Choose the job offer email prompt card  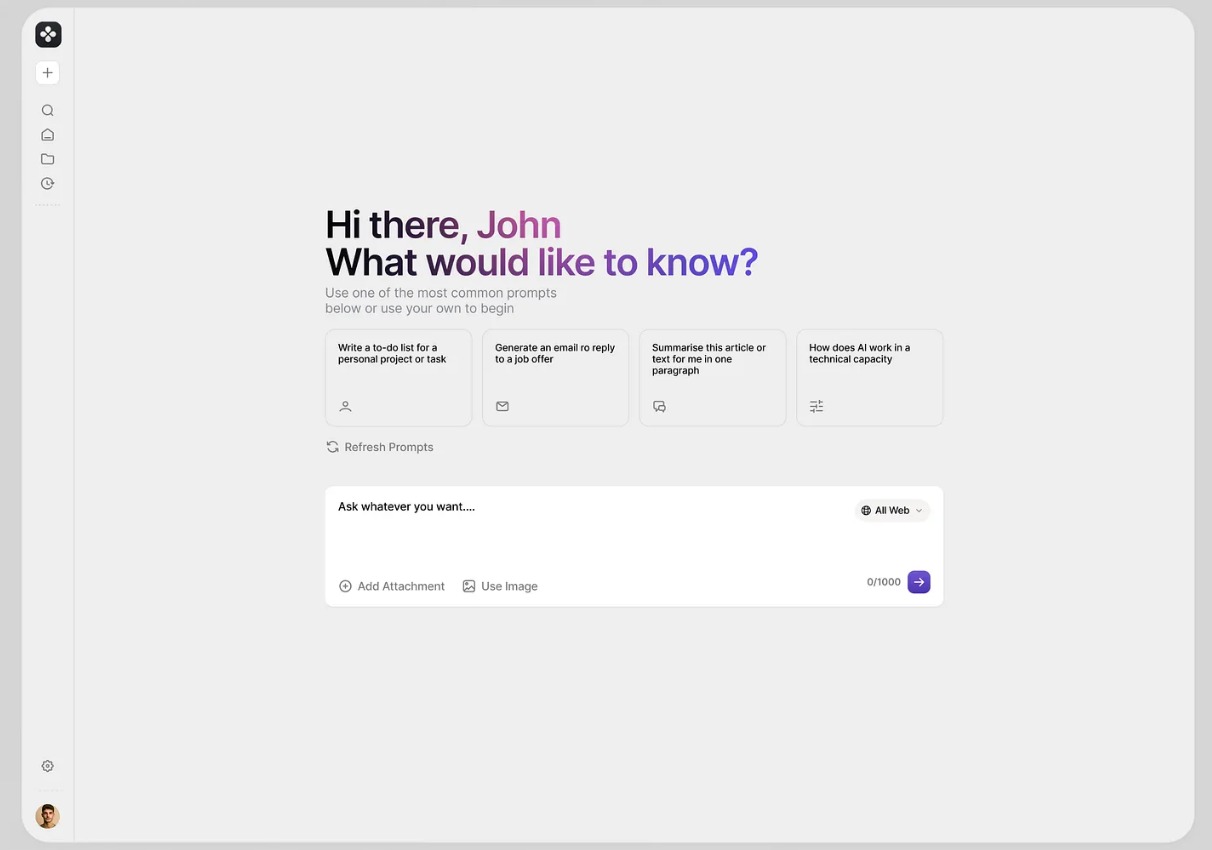[555, 377]
